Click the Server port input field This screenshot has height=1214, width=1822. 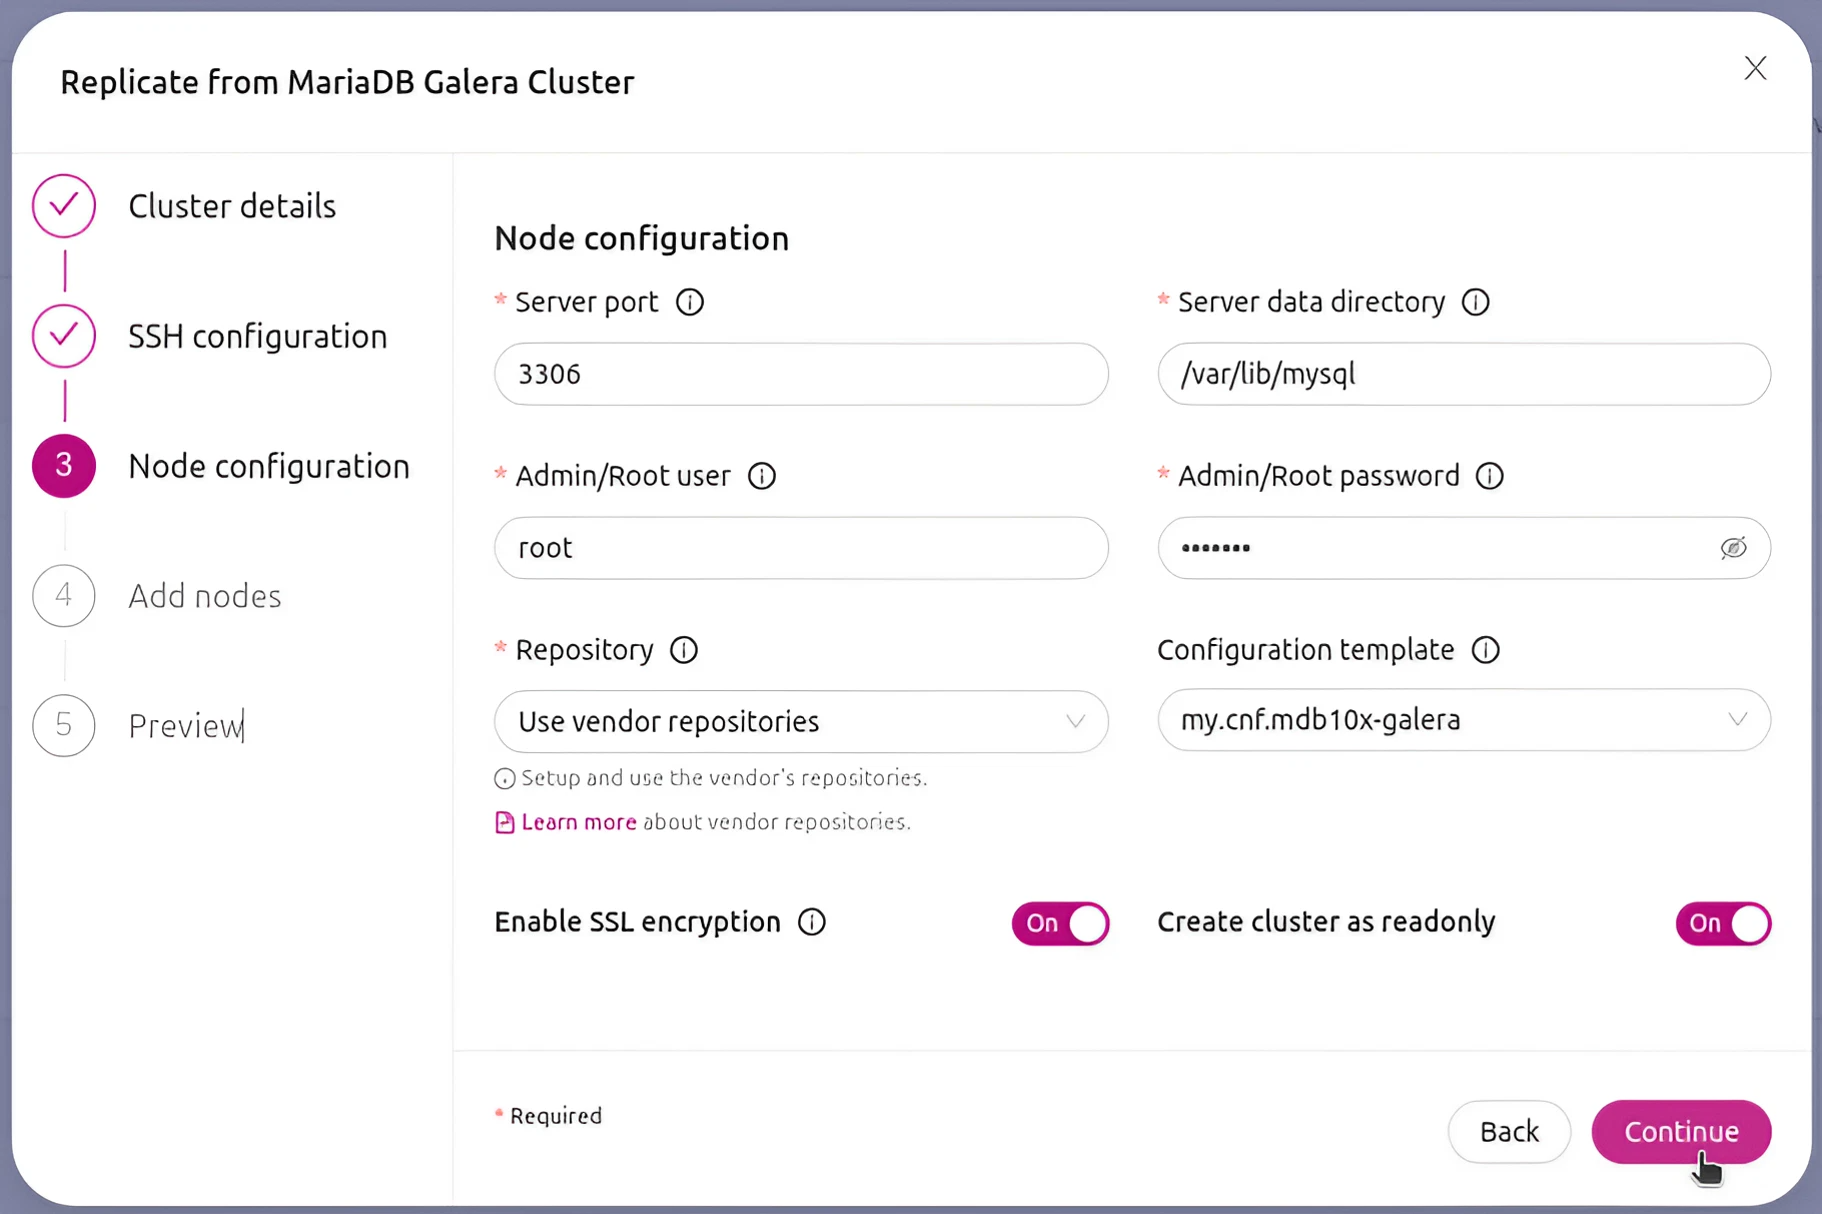[x=801, y=374]
